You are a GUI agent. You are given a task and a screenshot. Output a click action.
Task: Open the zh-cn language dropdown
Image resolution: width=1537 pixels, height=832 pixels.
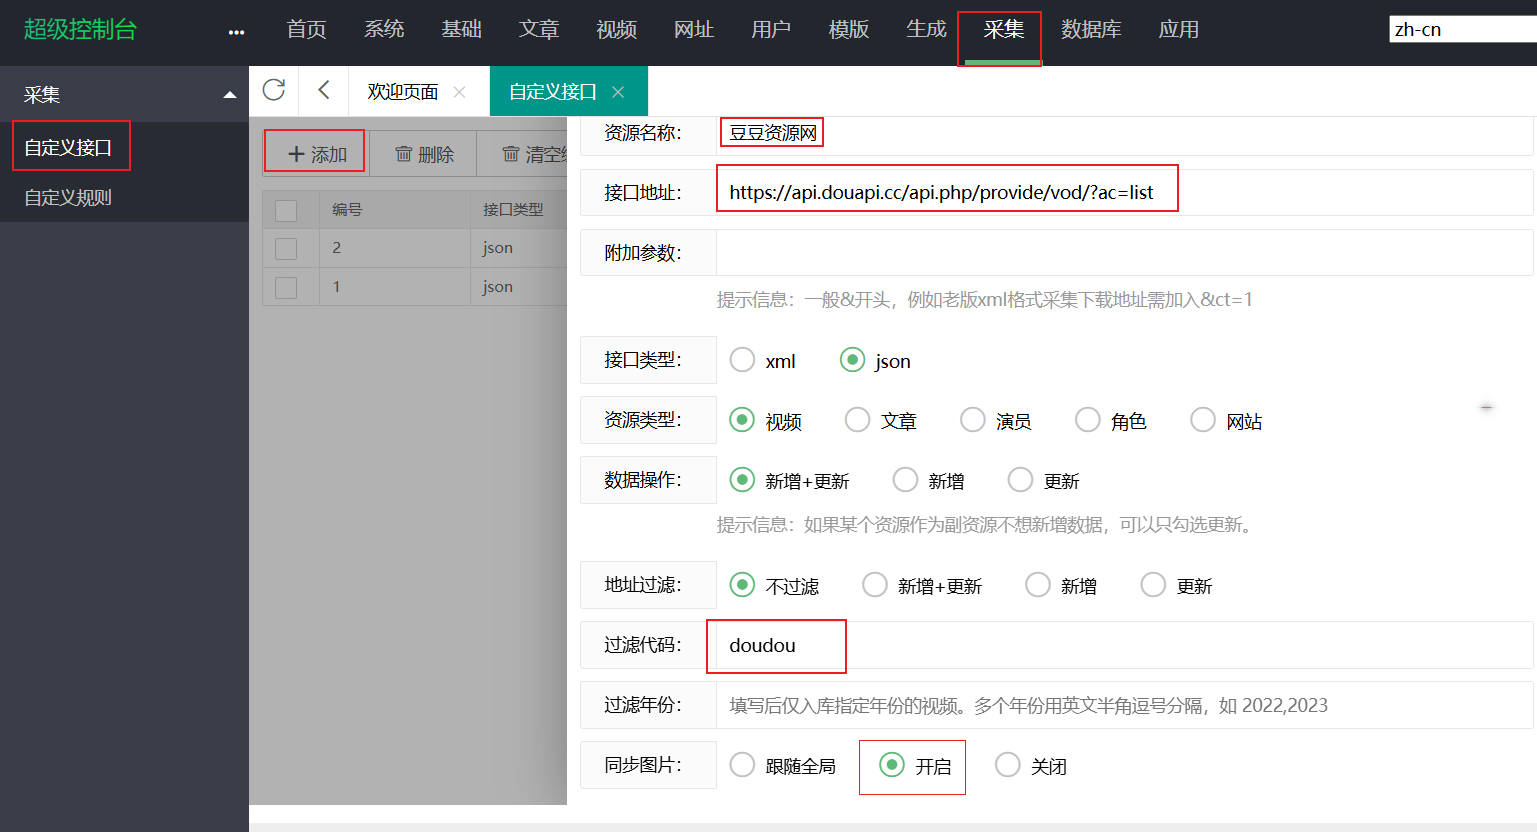click(x=1460, y=30)
